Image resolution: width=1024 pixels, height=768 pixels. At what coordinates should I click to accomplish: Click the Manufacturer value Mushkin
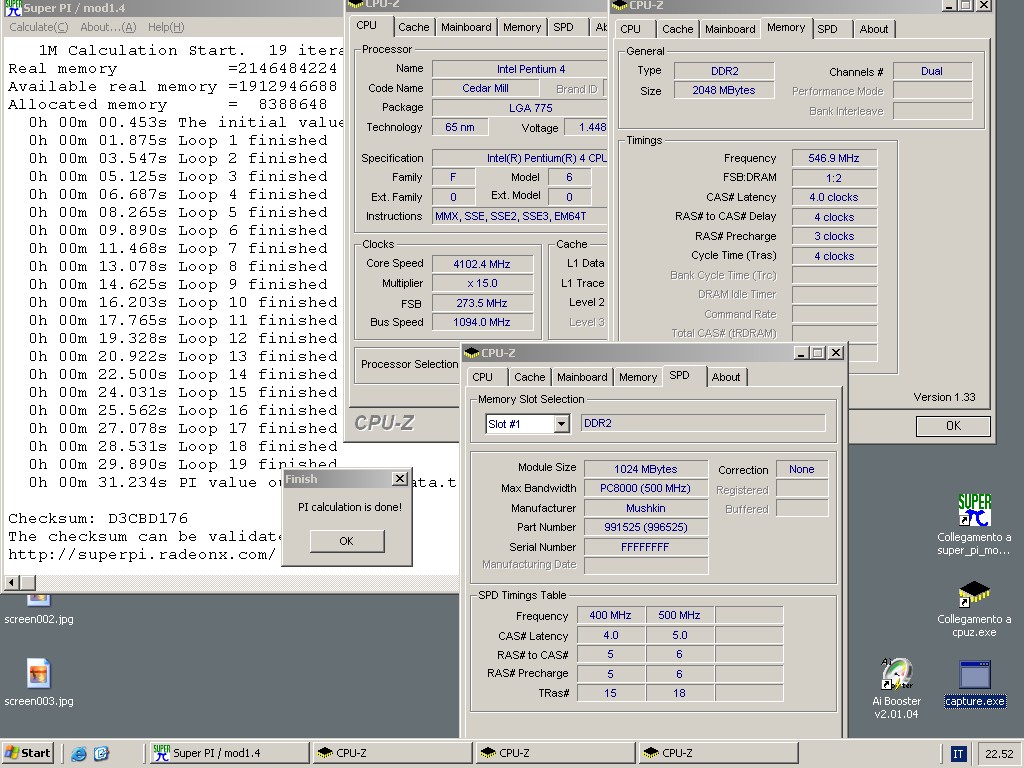(x=646, y=508)
